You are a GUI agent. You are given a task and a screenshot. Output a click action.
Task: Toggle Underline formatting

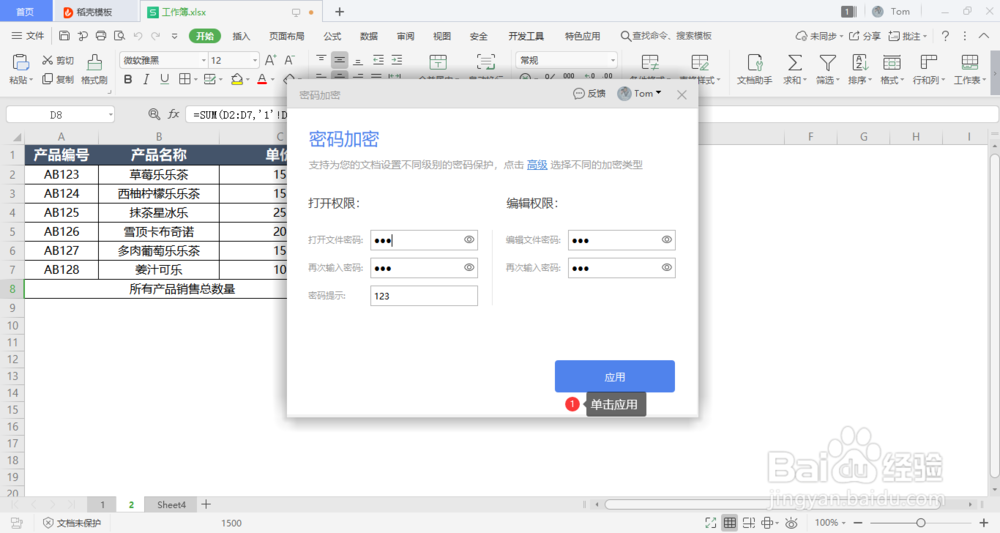[x=165, y=79]
